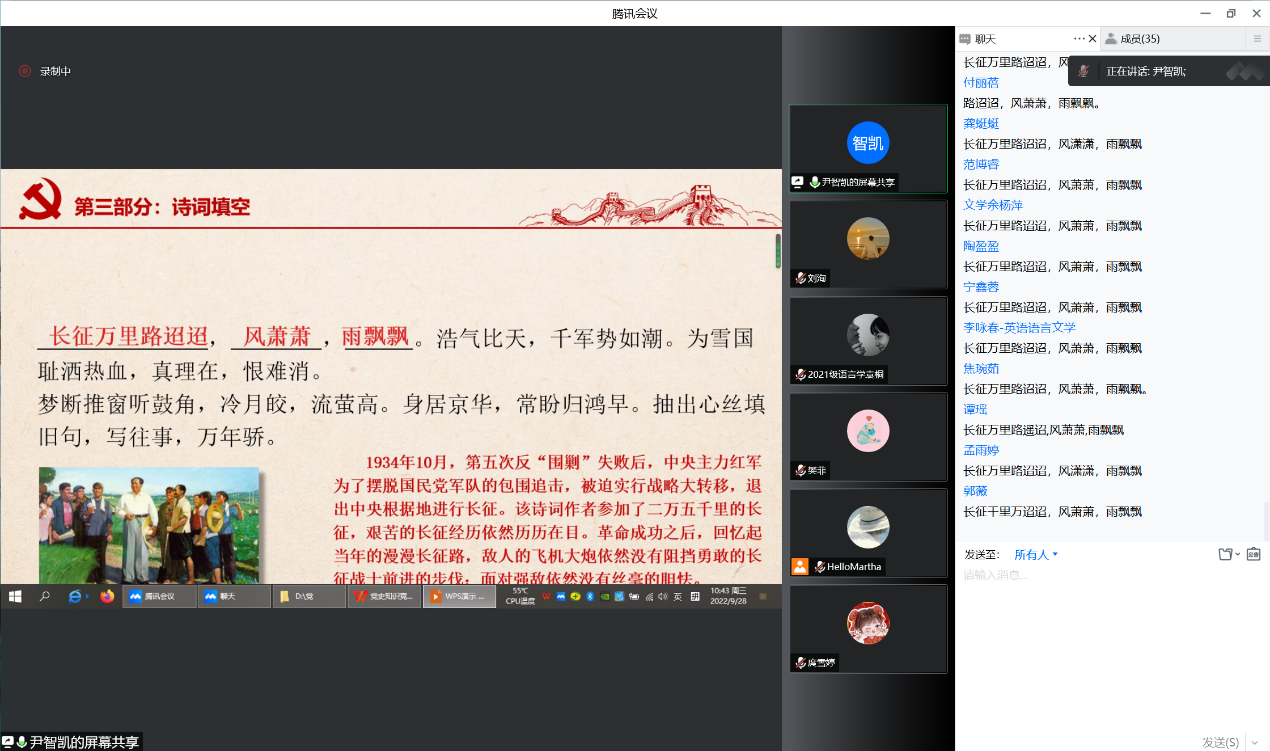This screenshot has height=751, width=1270.
Task: Click the file send folder icon
Action: pos(1225,554)
